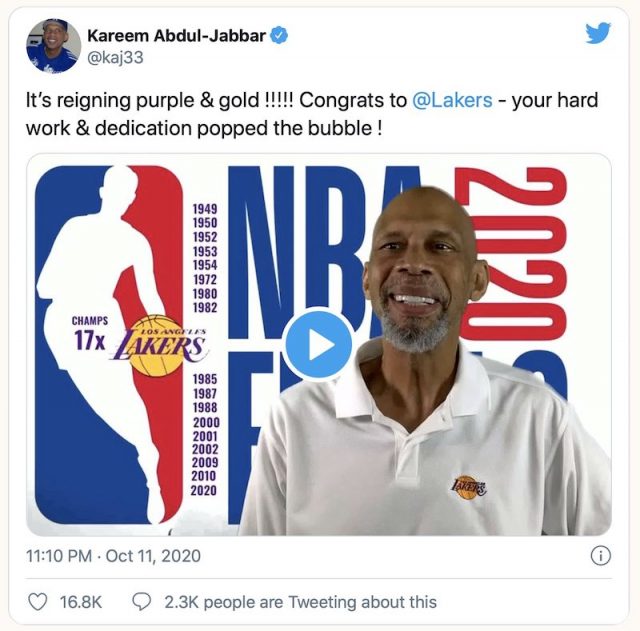Open the tweet info circle icon
This screenshot has height=631, width=640.
tap(601, 556)
